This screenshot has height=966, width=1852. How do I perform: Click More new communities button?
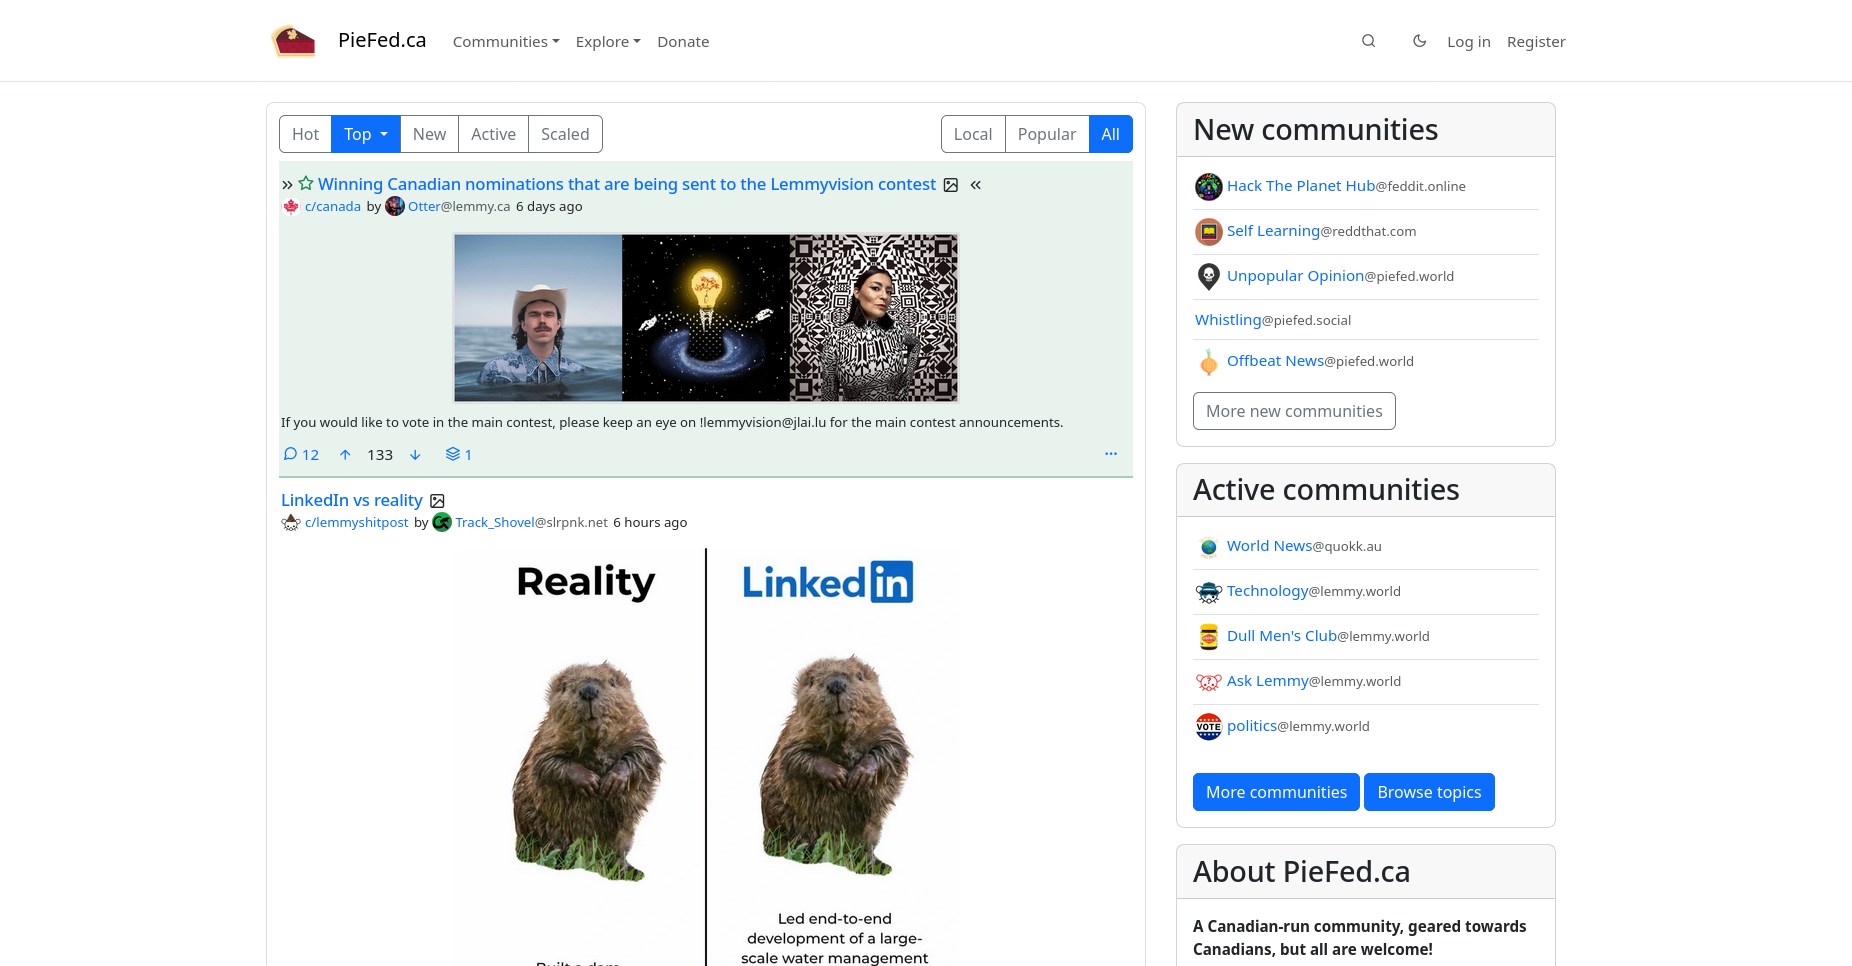(1294, 411)
